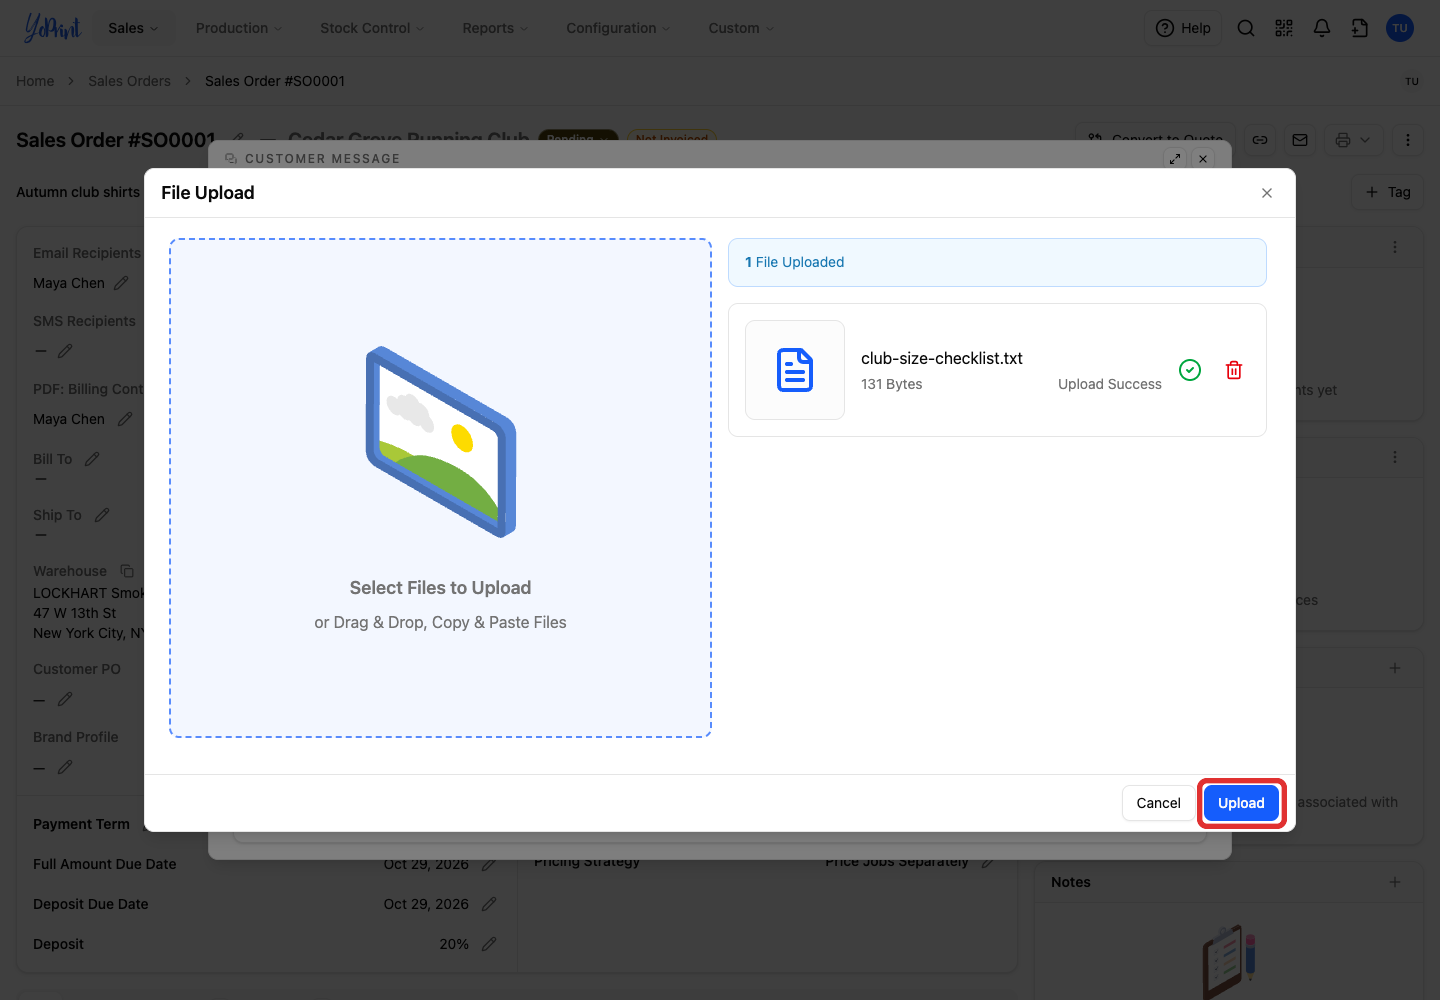Go to Sales Orders breadcrumb

pos(129,81)
